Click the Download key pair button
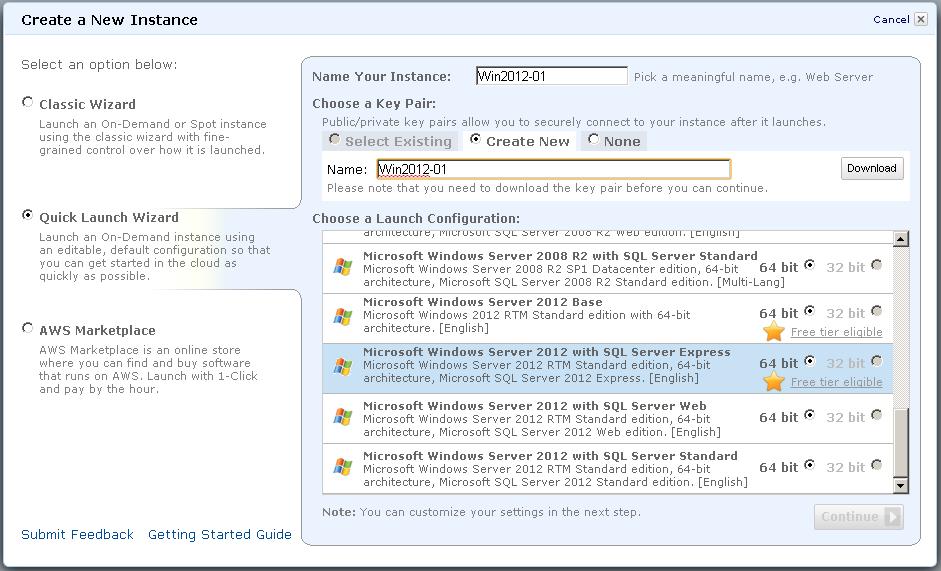Viewport: 941px width, 571px height. 871,168
